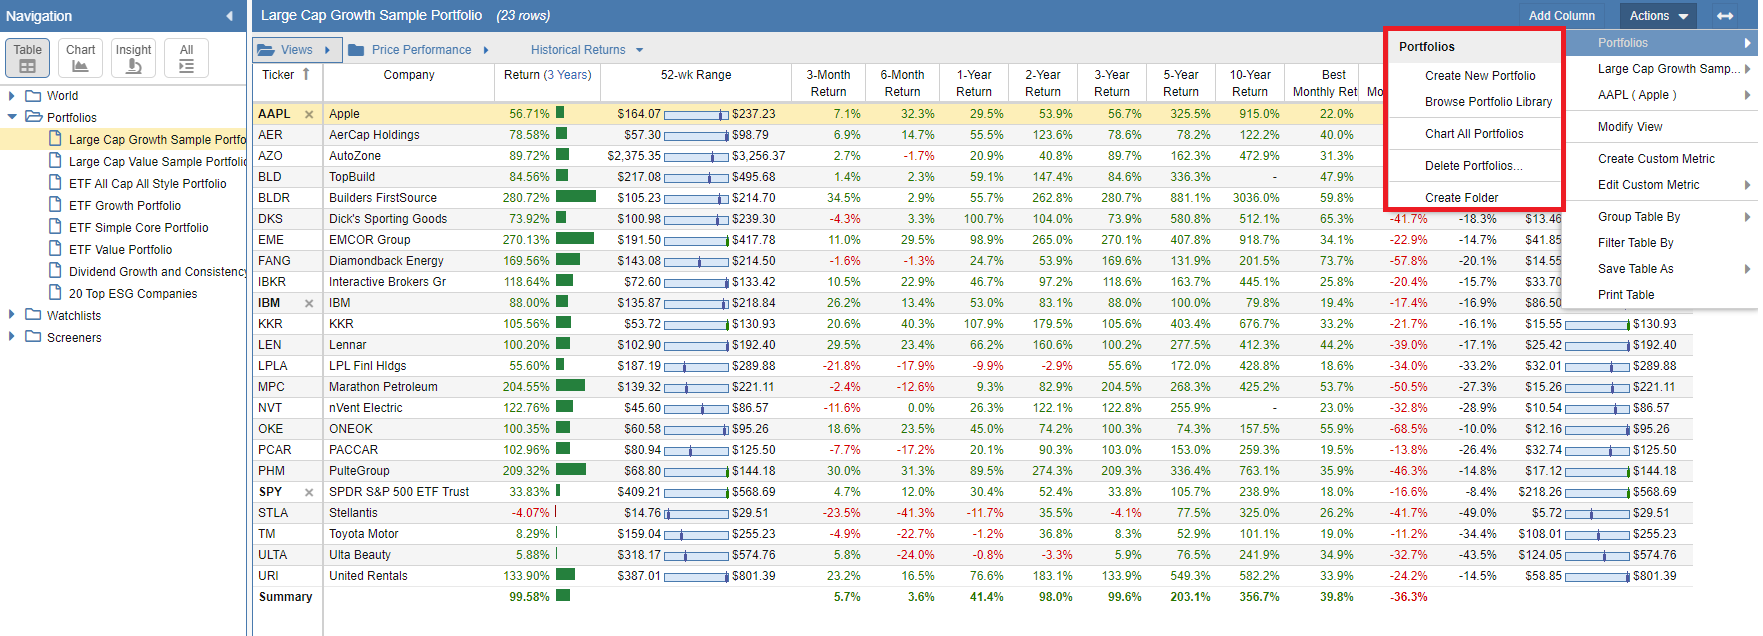
Task: Click the EMCOR Group company name
Action: (369, 240)
